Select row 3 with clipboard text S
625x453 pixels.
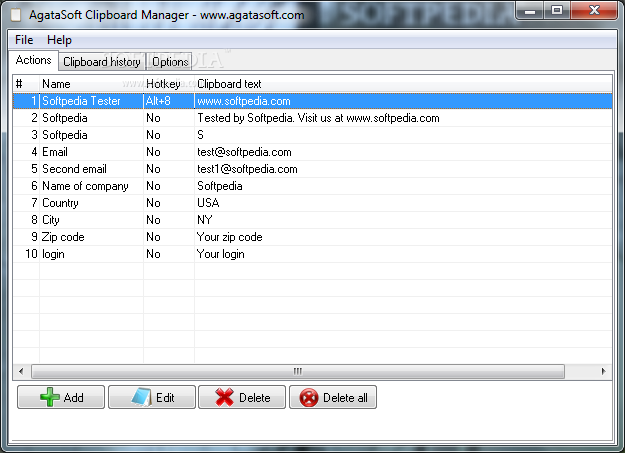click(312, 135)
